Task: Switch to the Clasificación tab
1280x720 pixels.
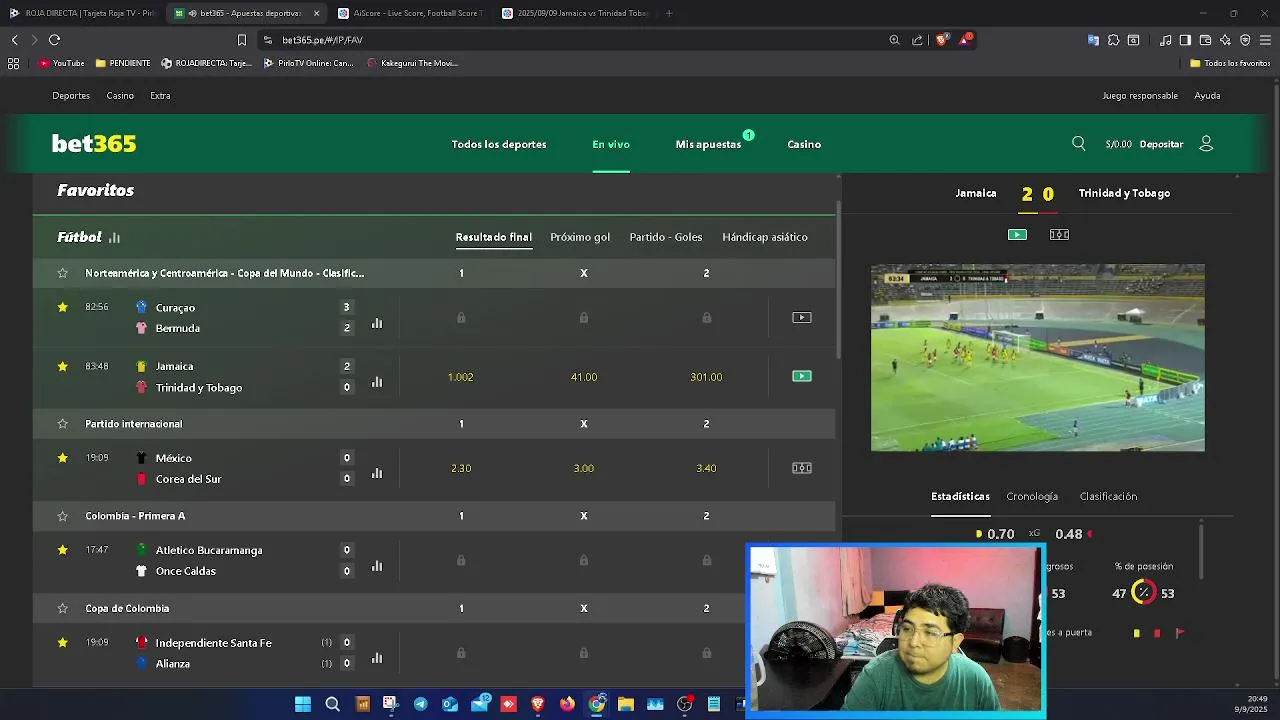Action: pos(1108,496)
